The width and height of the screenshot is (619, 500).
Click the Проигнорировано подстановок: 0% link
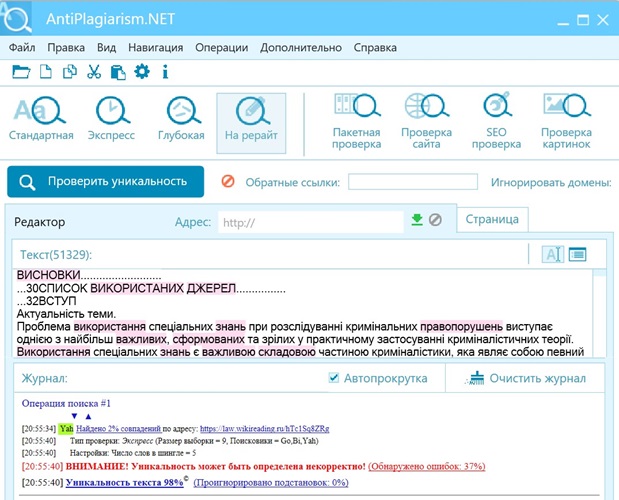pyautogui.click(x=271, y=482)
